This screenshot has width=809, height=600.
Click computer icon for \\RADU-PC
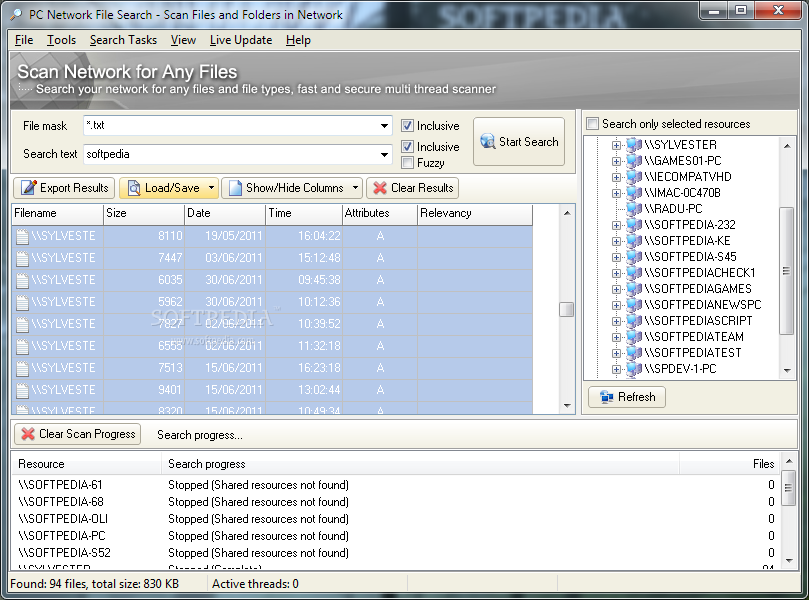tap(634, 209)
